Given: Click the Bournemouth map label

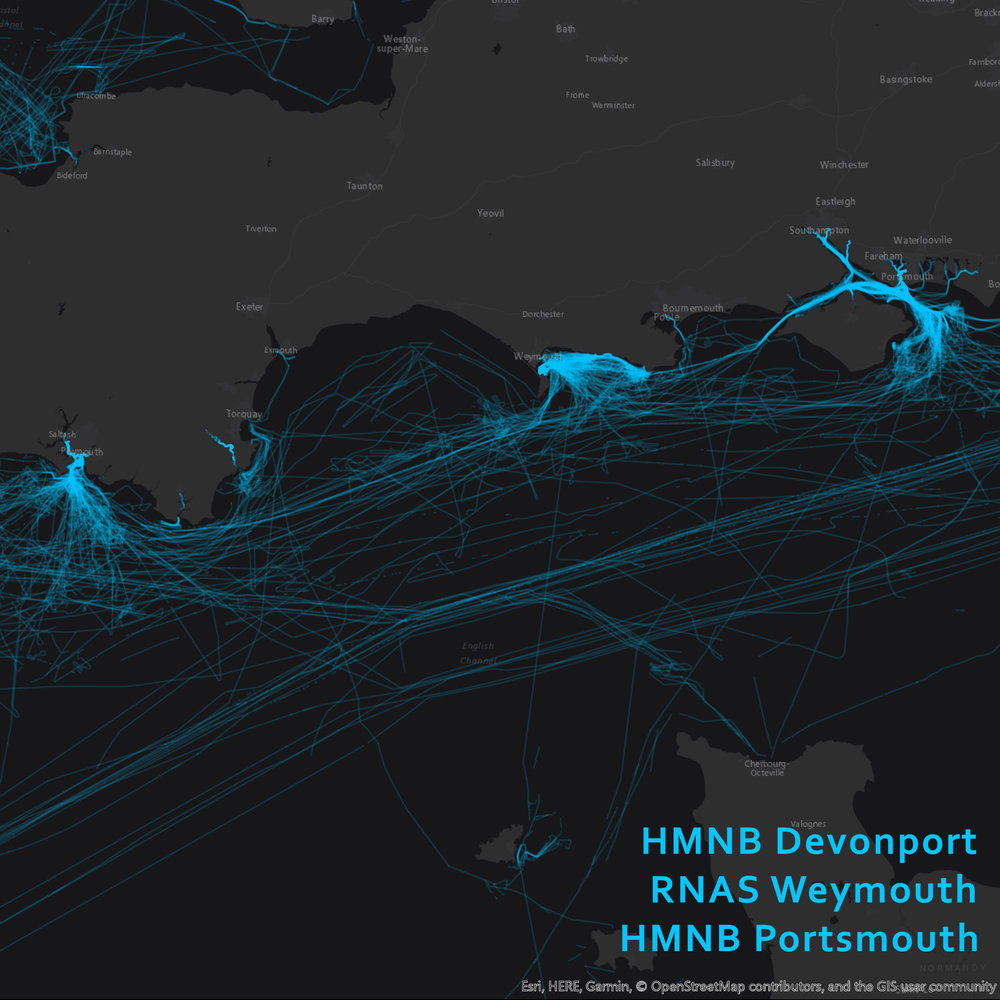Looking at the screenshot, I should tap(693, 308).
